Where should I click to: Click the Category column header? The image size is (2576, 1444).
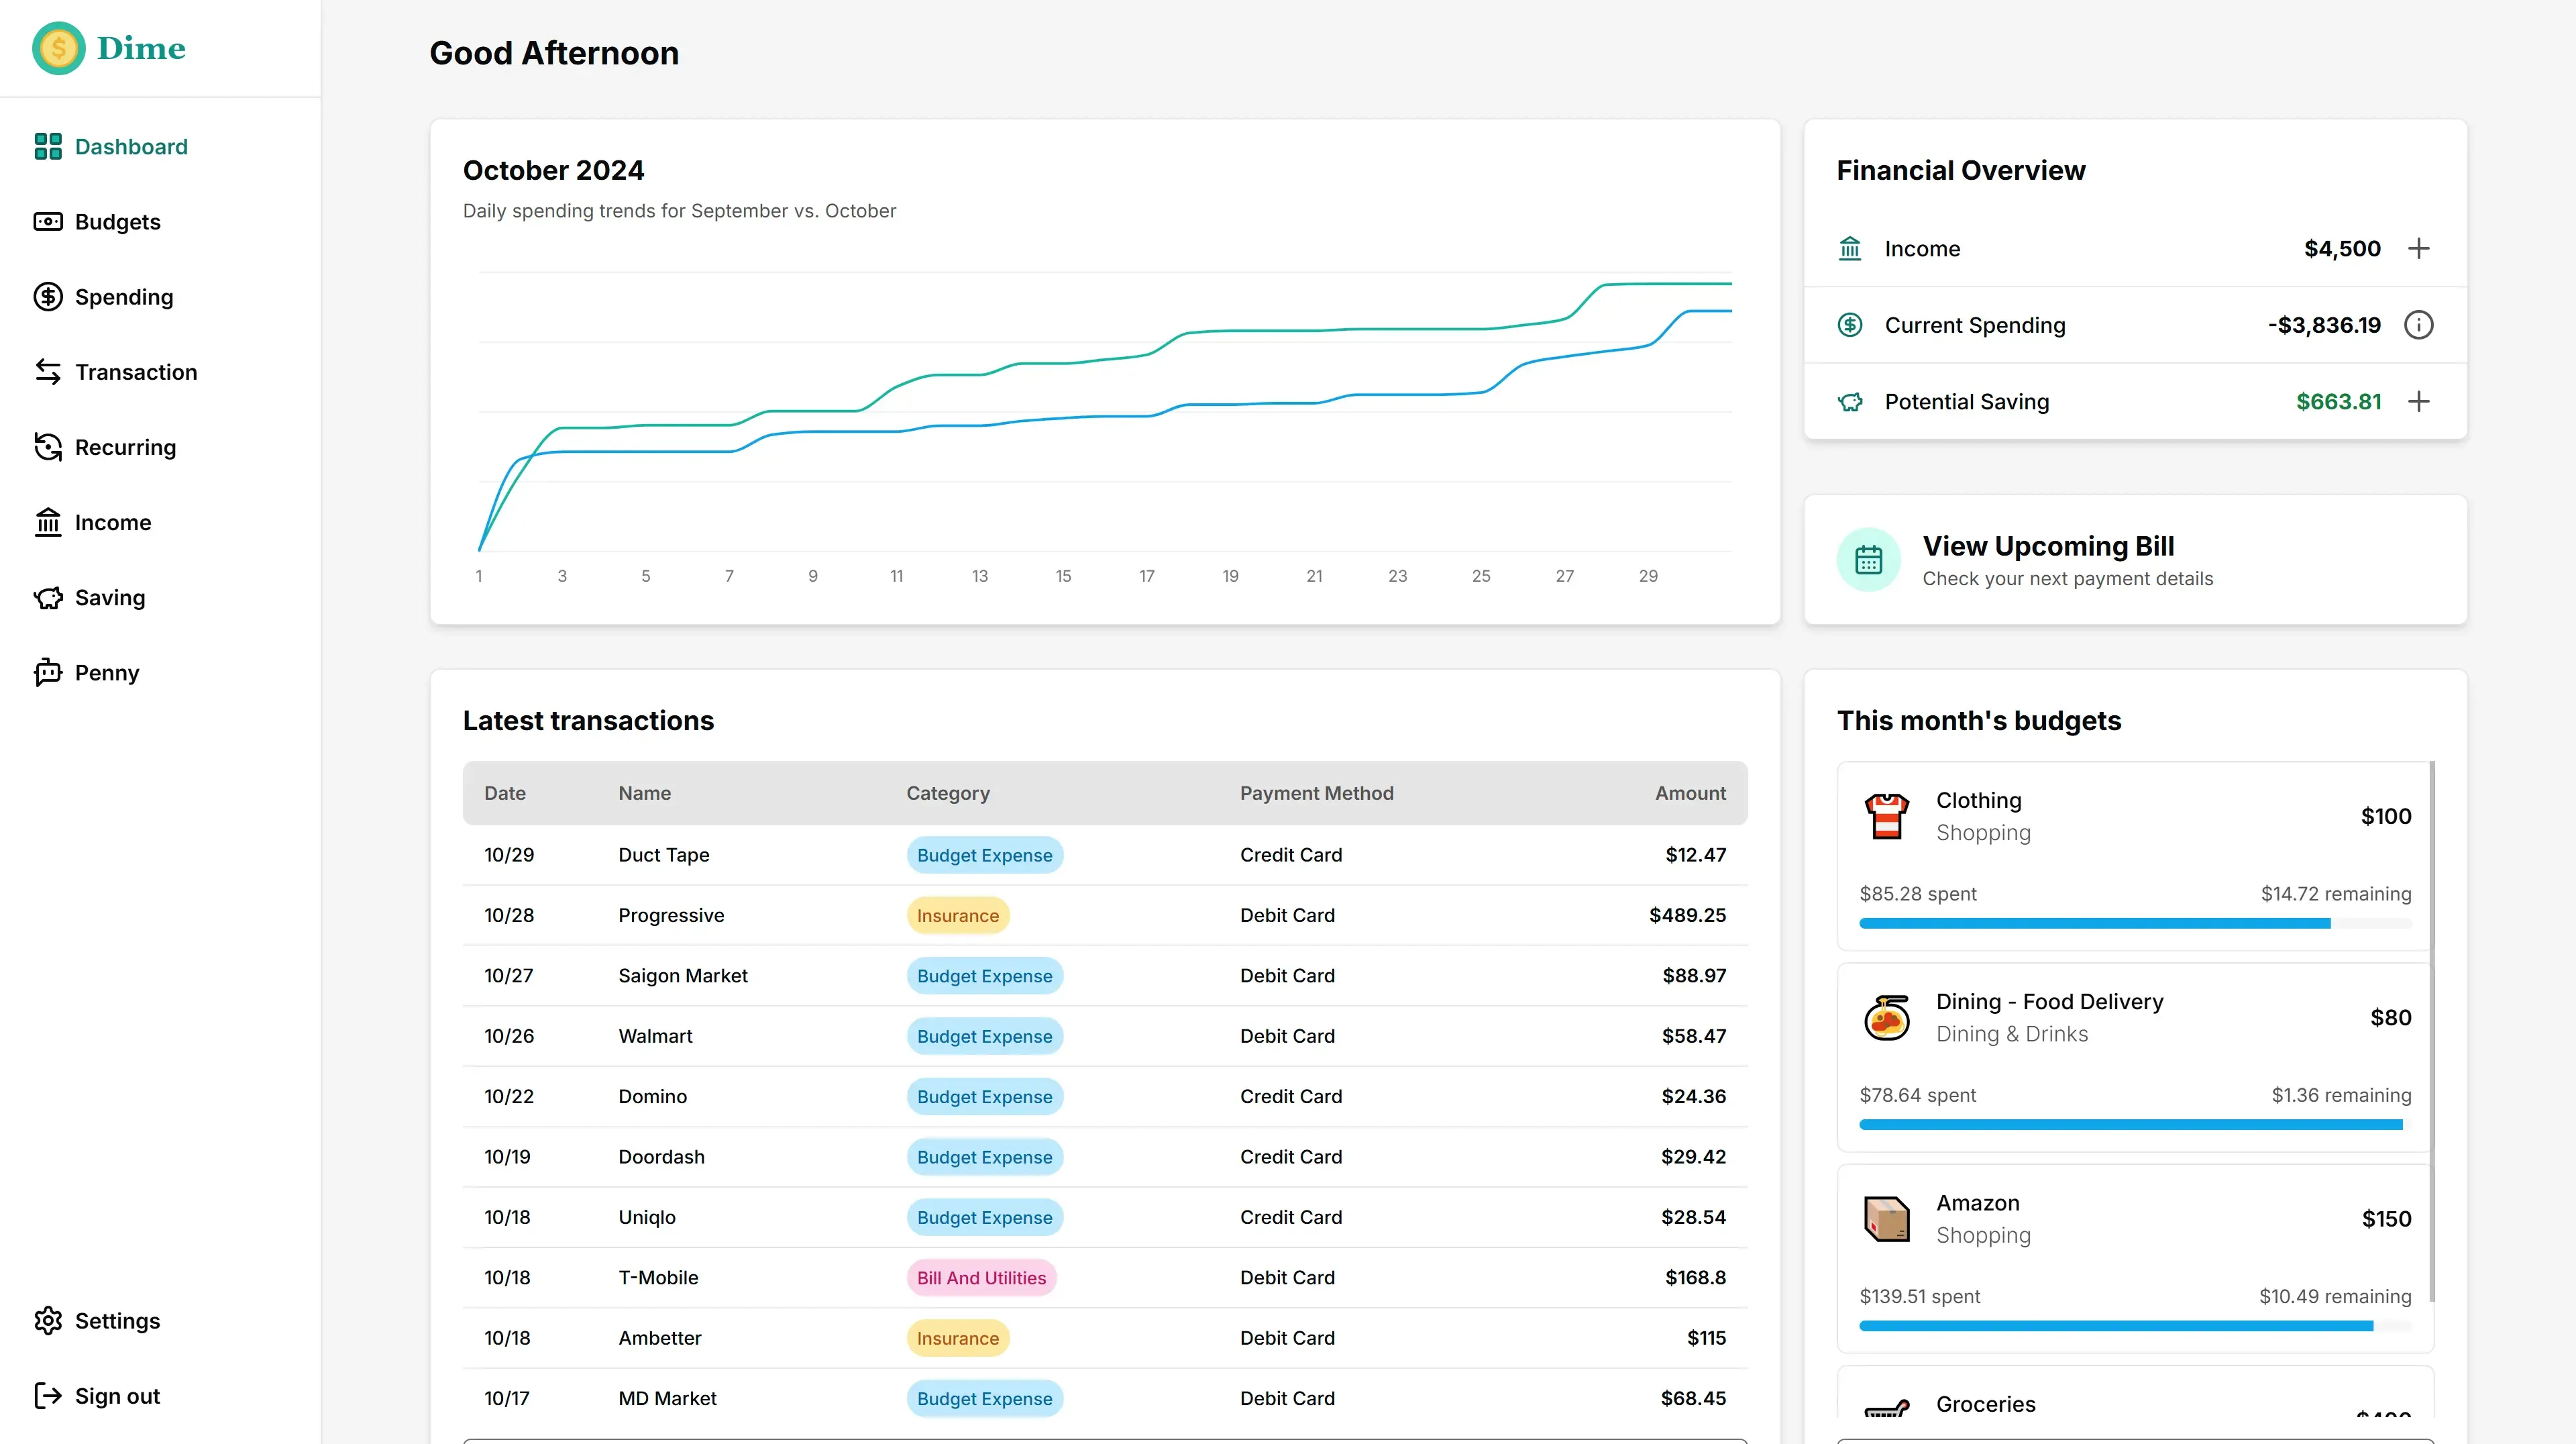coord(948,793)
